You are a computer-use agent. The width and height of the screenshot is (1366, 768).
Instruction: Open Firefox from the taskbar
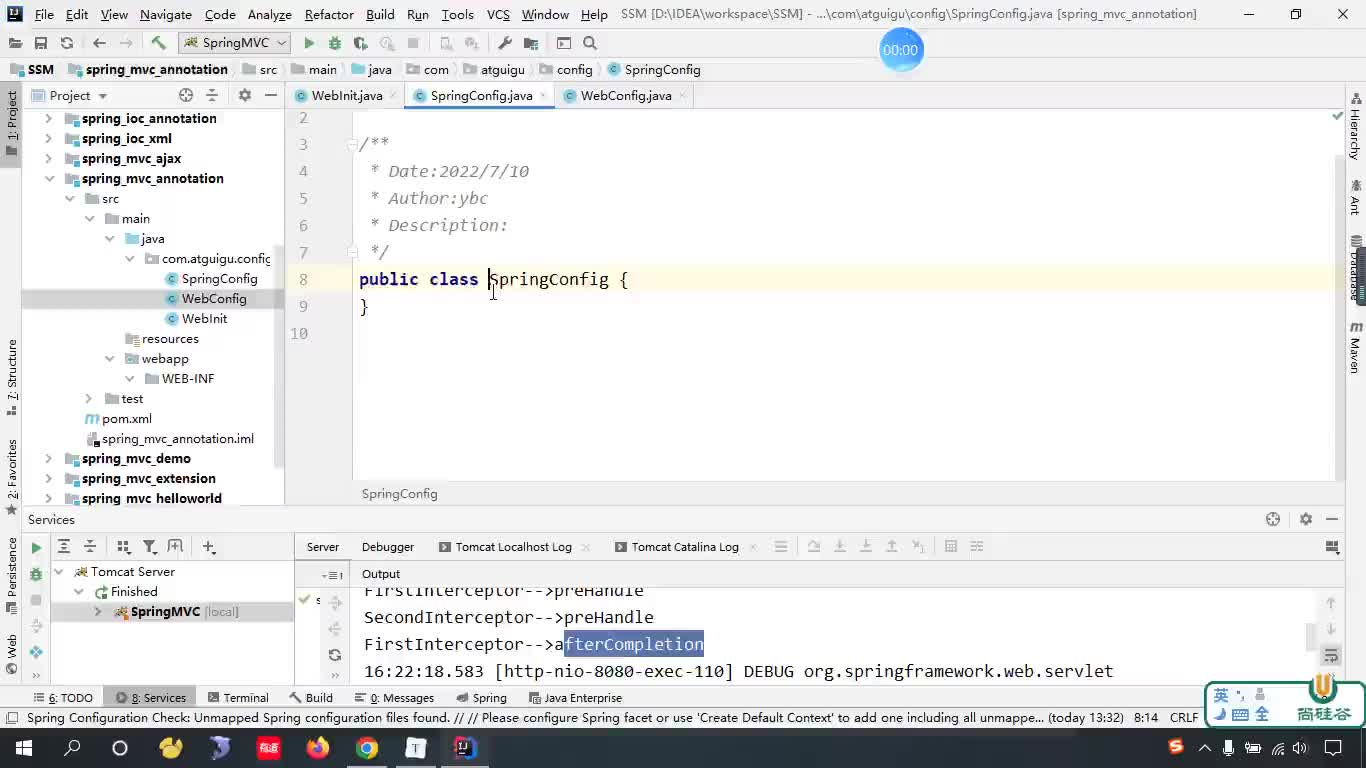[318, 748]
